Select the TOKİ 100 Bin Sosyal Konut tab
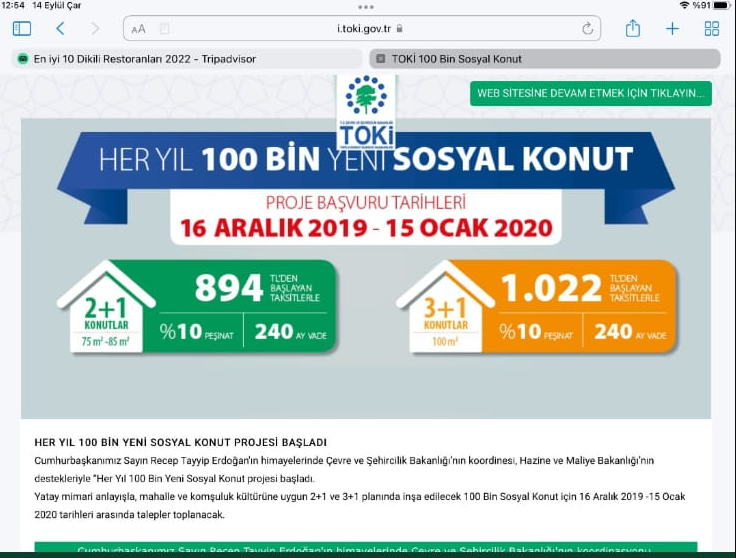 coord(545,59)
